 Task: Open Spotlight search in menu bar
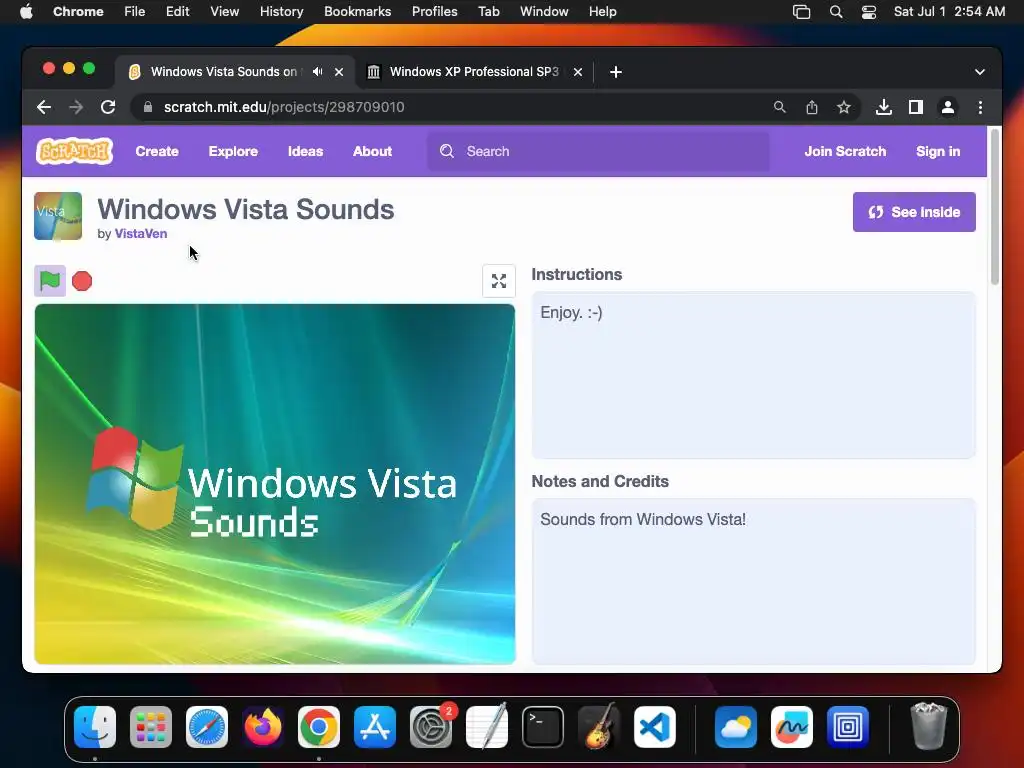point(835,12)
